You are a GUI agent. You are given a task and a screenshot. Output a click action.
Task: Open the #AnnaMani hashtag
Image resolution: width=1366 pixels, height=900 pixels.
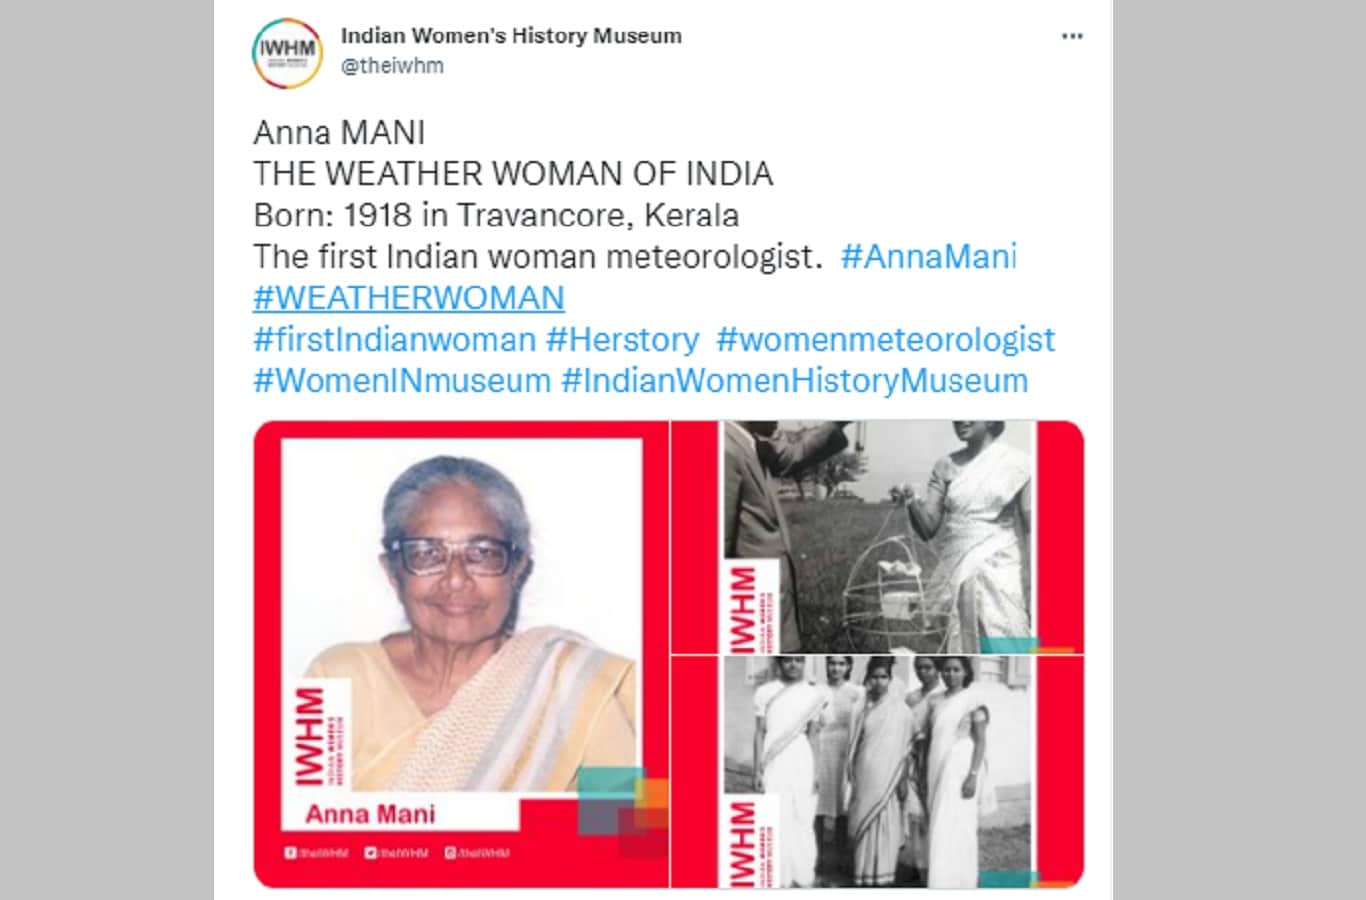pyautogui.click(x=929, y=257)
